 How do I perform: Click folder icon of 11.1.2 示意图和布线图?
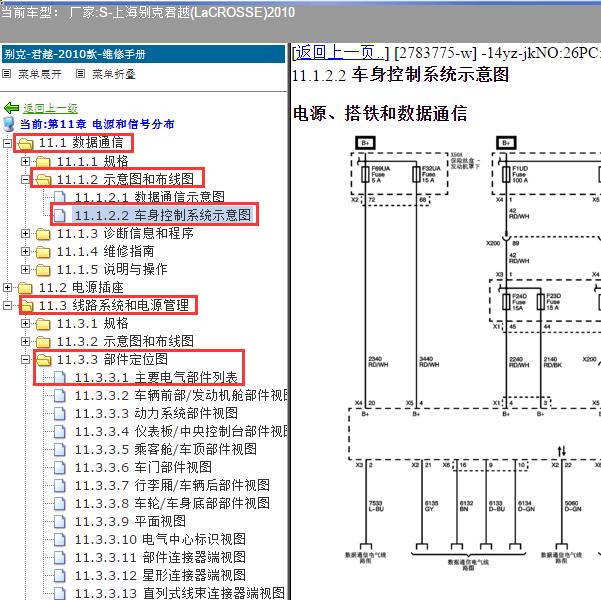[43, 180]
